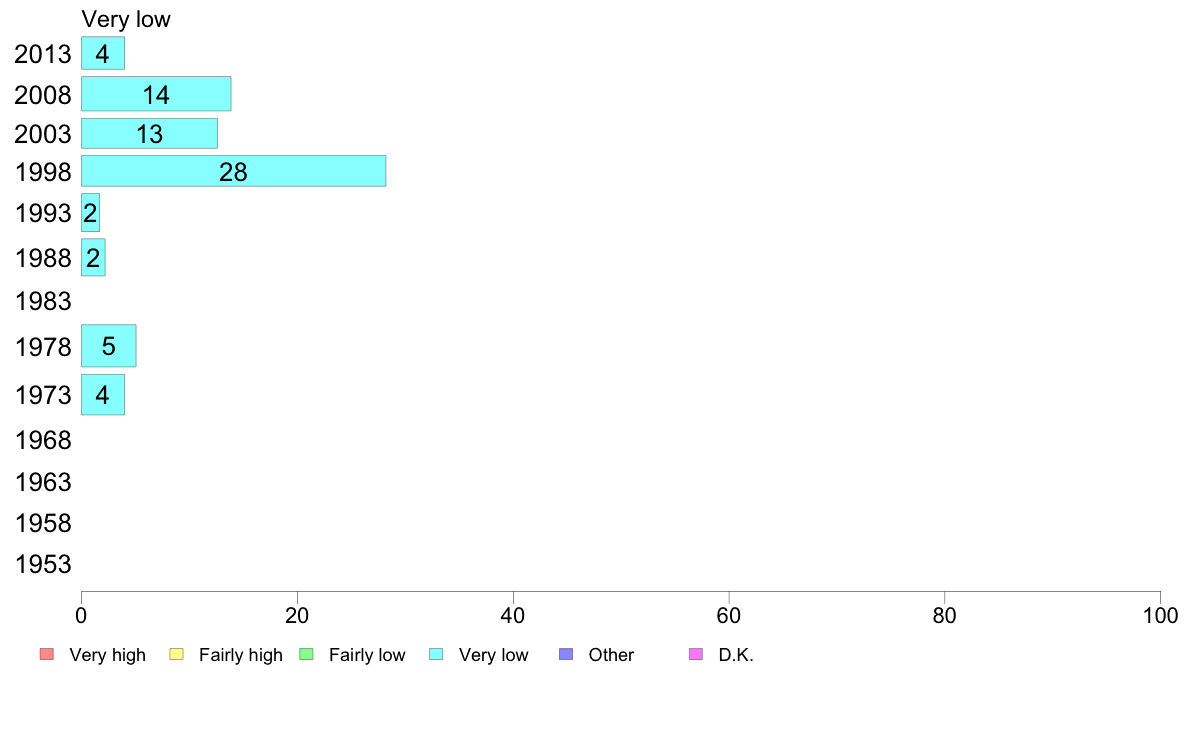Select the 1978 bar showing 5
The width and height of the screenshot is (1188, 736).
point(108,346)
